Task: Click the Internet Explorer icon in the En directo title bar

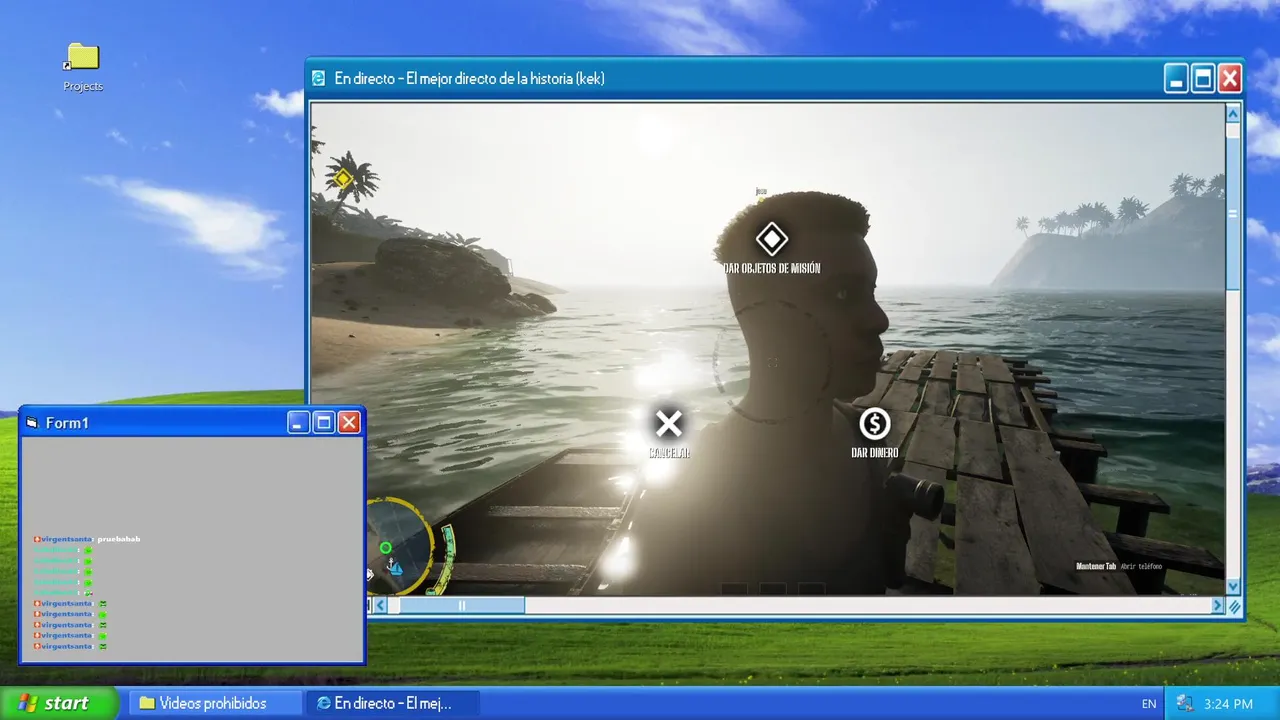Action: 319,78
